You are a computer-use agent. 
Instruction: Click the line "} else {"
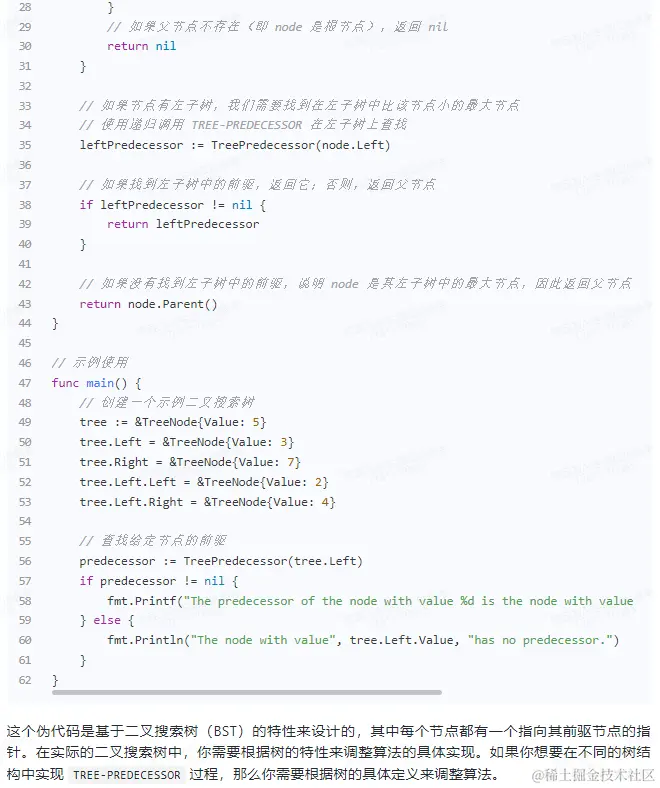(107, 621)
